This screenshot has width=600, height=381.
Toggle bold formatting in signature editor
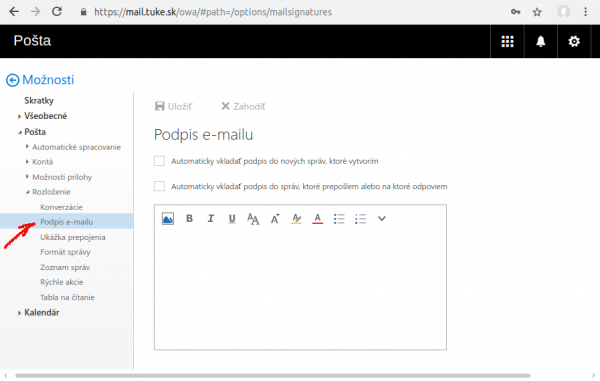point(189,218)
